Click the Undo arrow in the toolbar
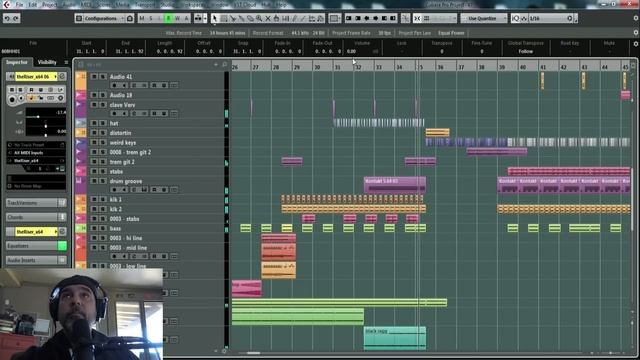This screenshot has height=360, width=640. coord(7,18)
